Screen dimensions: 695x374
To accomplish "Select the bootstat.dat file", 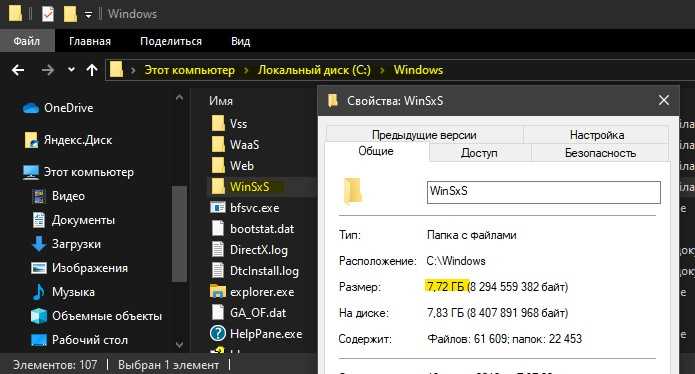I will pyautogui.click(x=262, y=229).
